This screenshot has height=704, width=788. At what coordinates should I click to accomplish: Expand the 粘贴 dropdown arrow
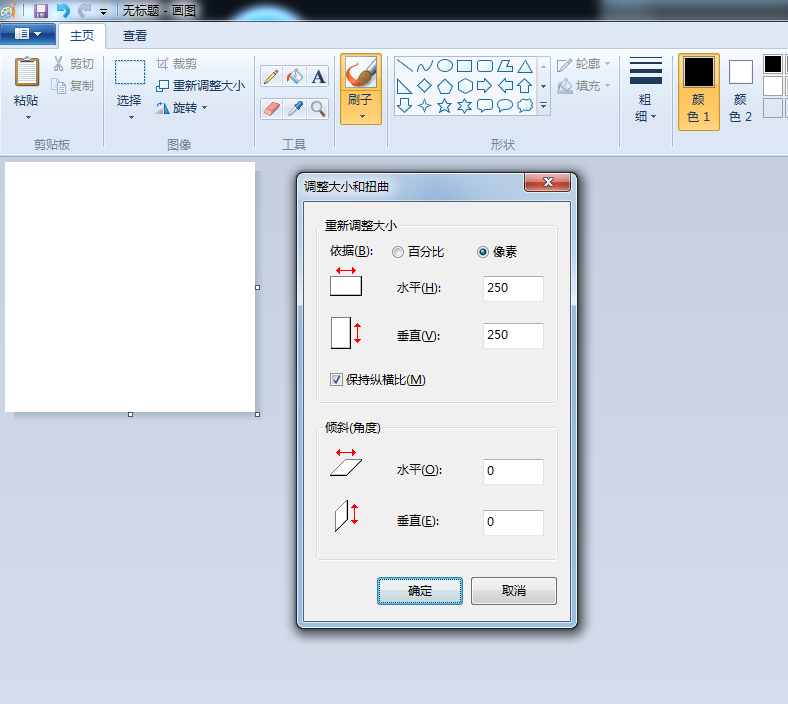tap(28, 117)
